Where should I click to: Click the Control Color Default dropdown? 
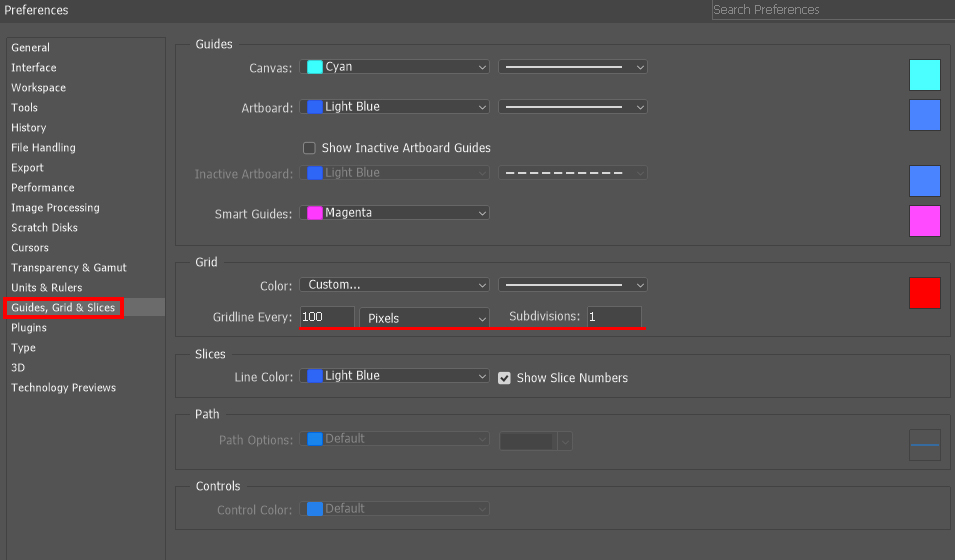click(394, 509)
